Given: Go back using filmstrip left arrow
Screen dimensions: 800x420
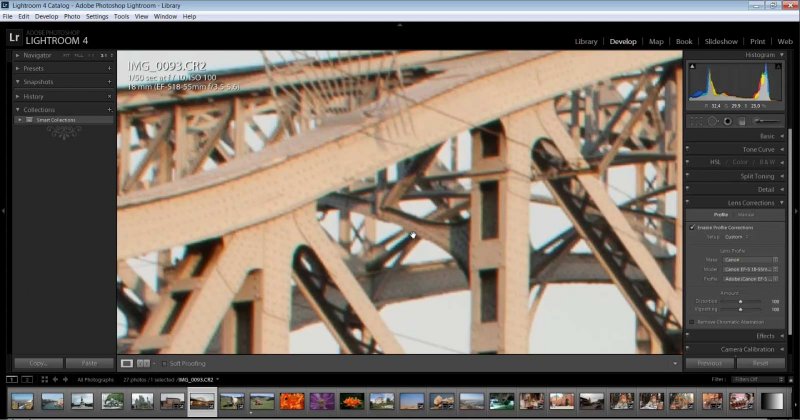Looking at the screenshot, I should (x=56, y=380).
